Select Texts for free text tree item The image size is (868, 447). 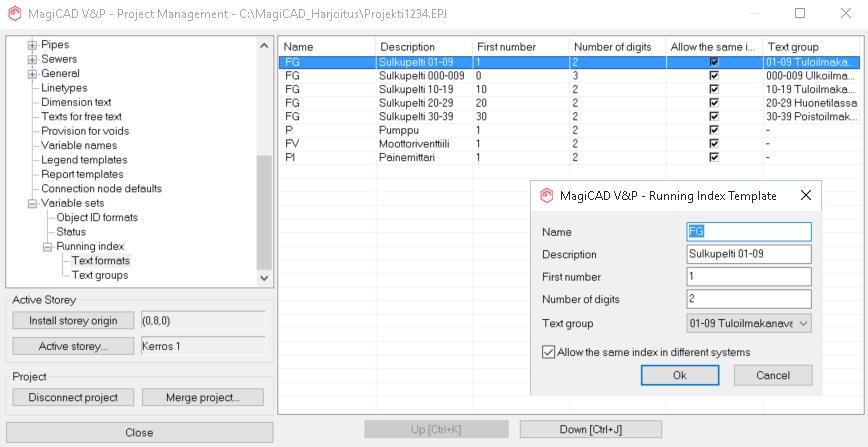point(81,117)
